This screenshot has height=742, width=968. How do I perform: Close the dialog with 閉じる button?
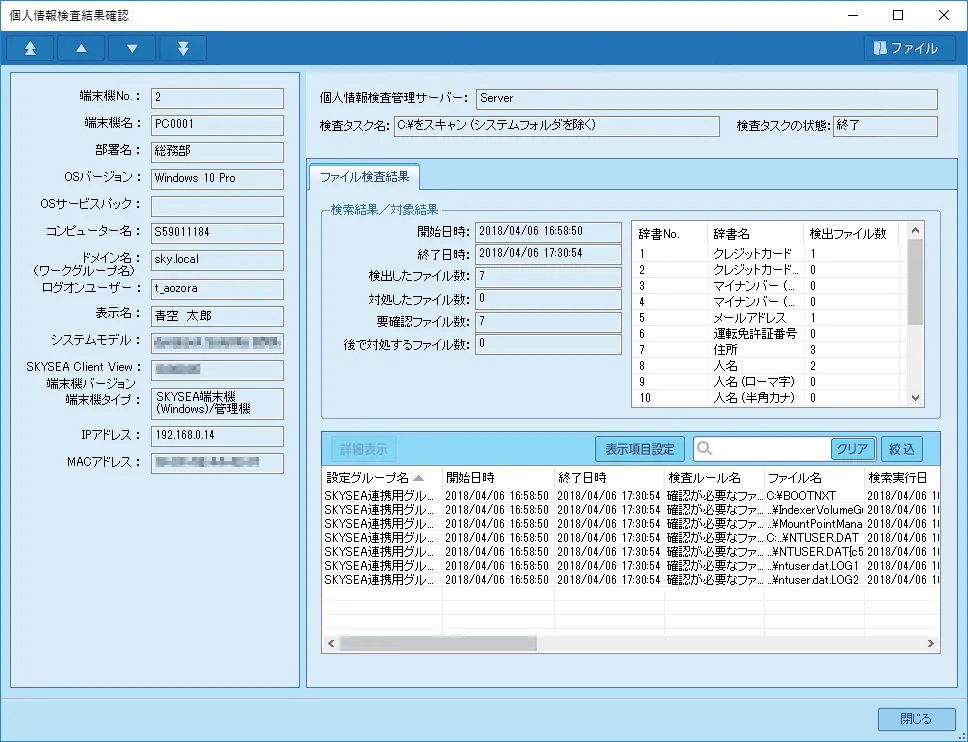915,719
